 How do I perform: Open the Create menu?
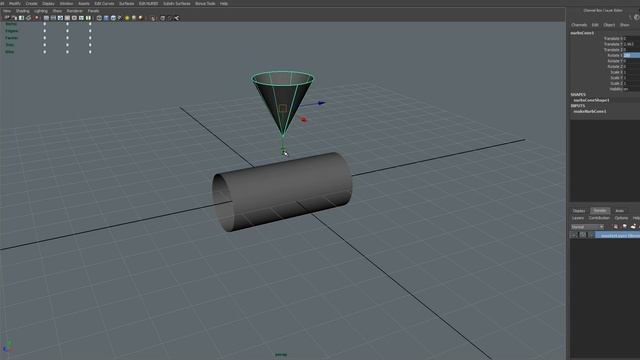[31, 3]
